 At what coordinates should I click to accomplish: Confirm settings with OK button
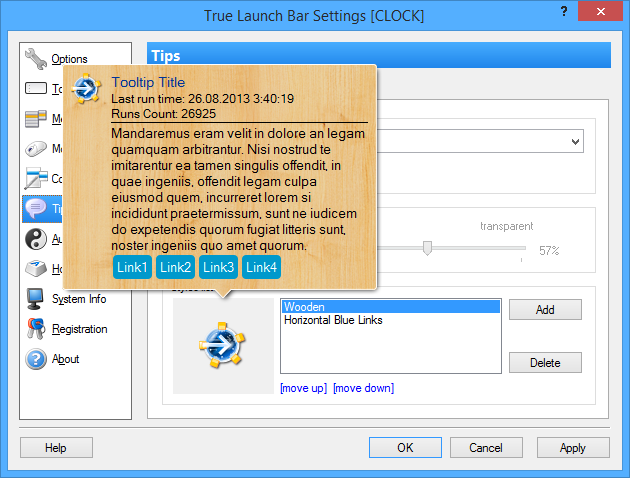[405, 447]
